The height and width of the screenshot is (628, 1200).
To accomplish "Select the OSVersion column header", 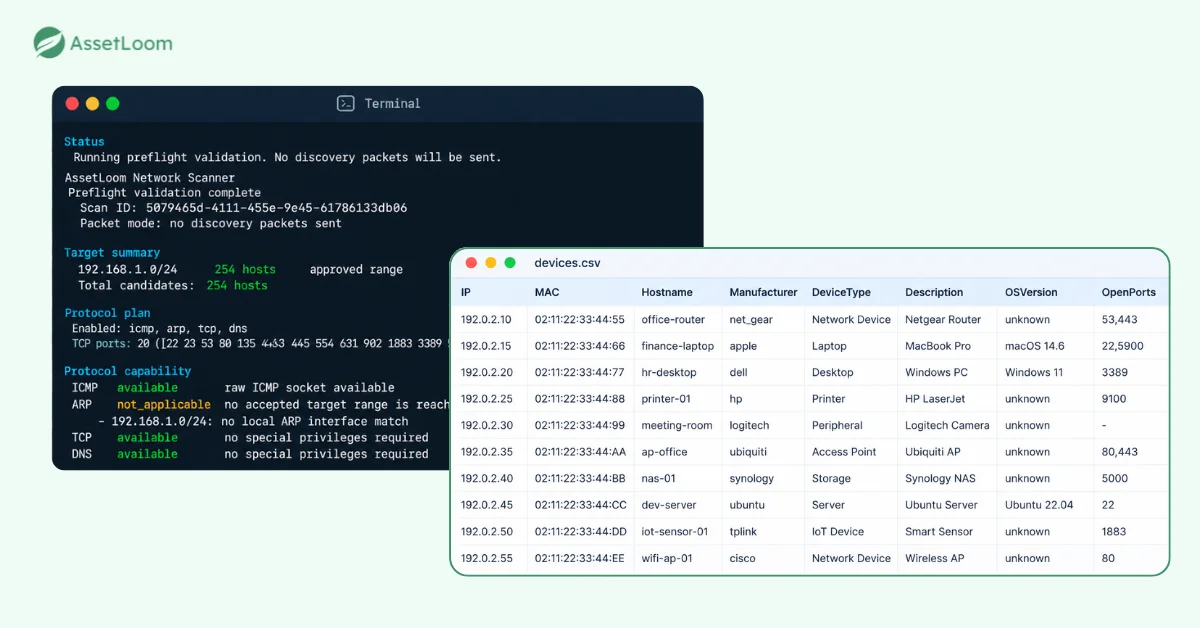I will pos(1031,293).
